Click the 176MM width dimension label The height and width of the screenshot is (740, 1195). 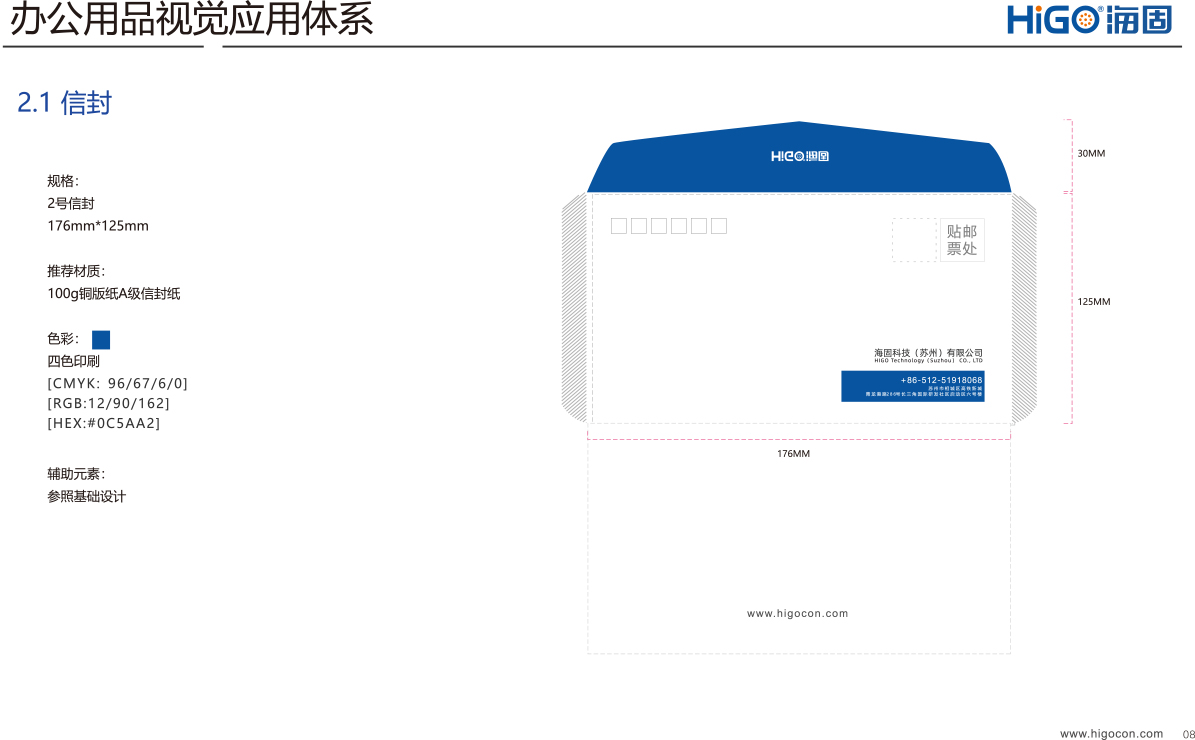click(x=793, y=454)
